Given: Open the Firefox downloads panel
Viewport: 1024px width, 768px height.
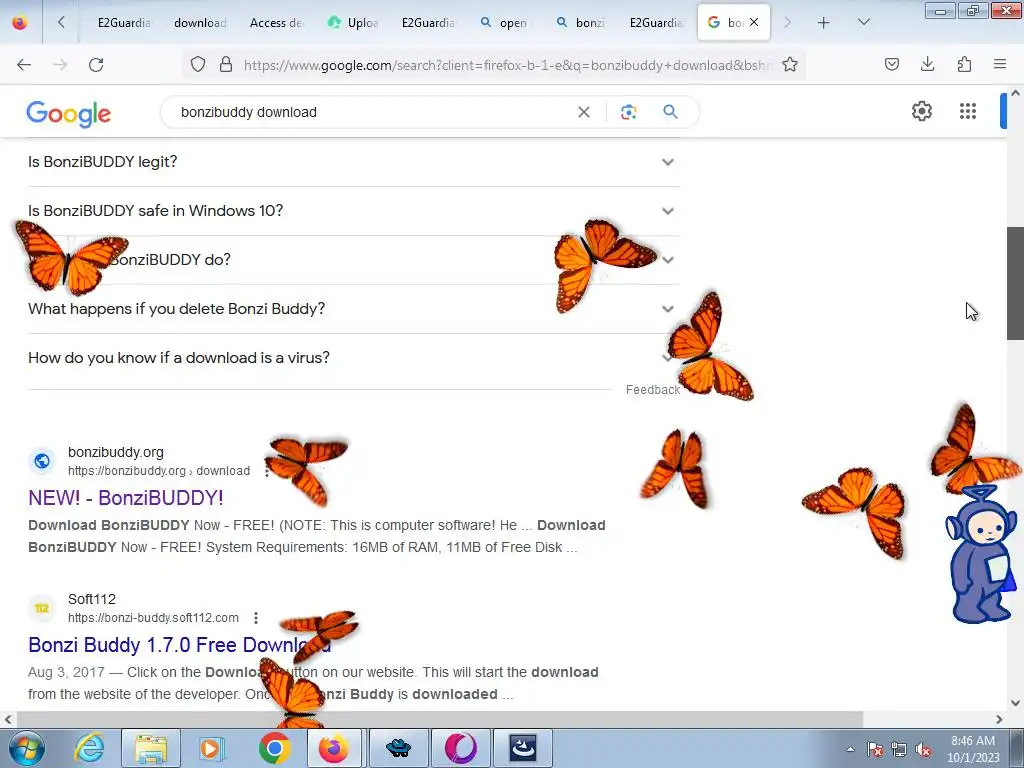Looking at the screenshot, I should click(927, 65).
